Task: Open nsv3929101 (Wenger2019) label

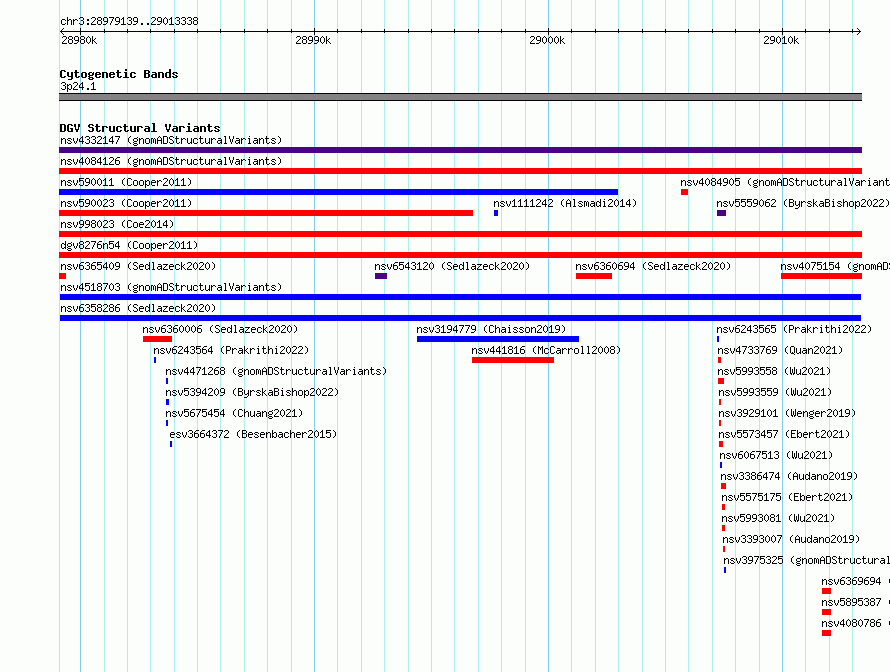Action: [x=787, y=413]
